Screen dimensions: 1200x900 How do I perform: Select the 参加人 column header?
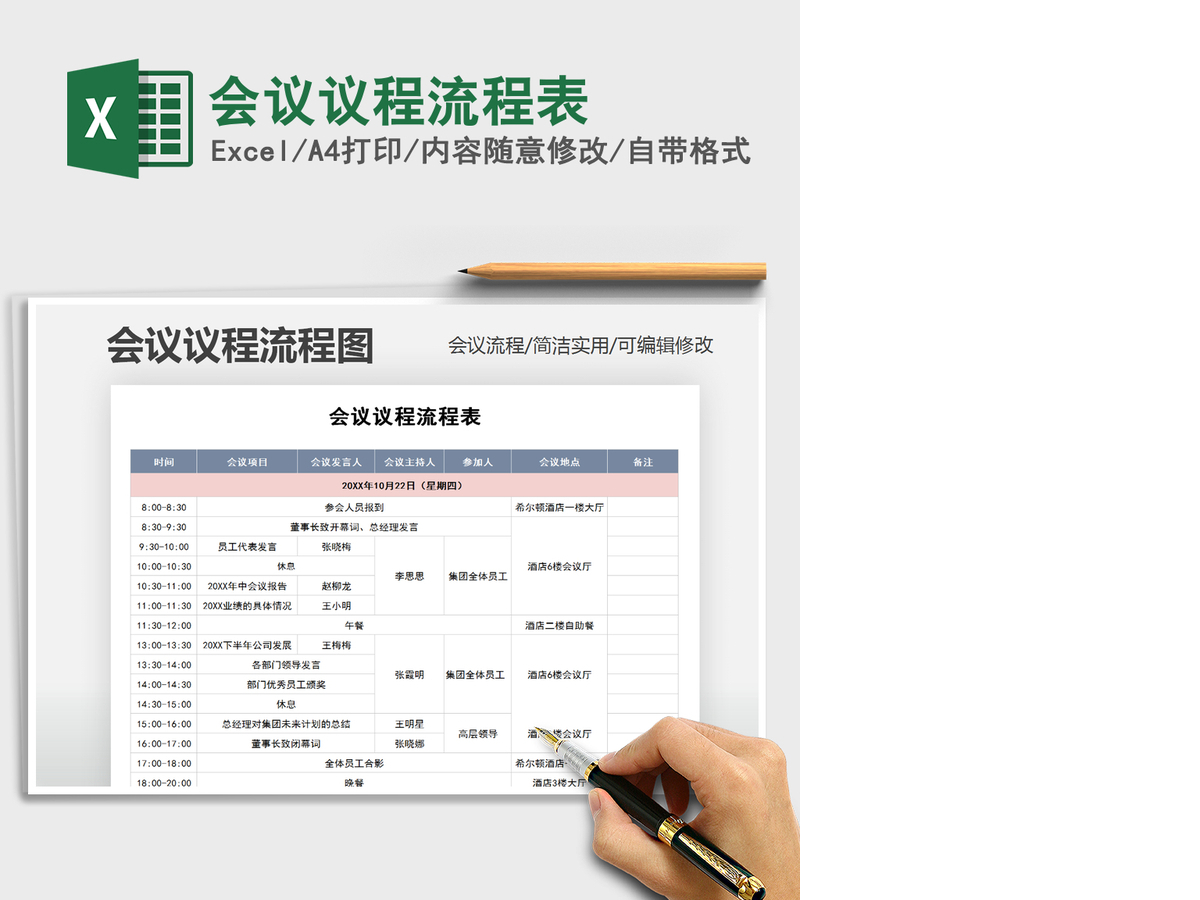478,462
